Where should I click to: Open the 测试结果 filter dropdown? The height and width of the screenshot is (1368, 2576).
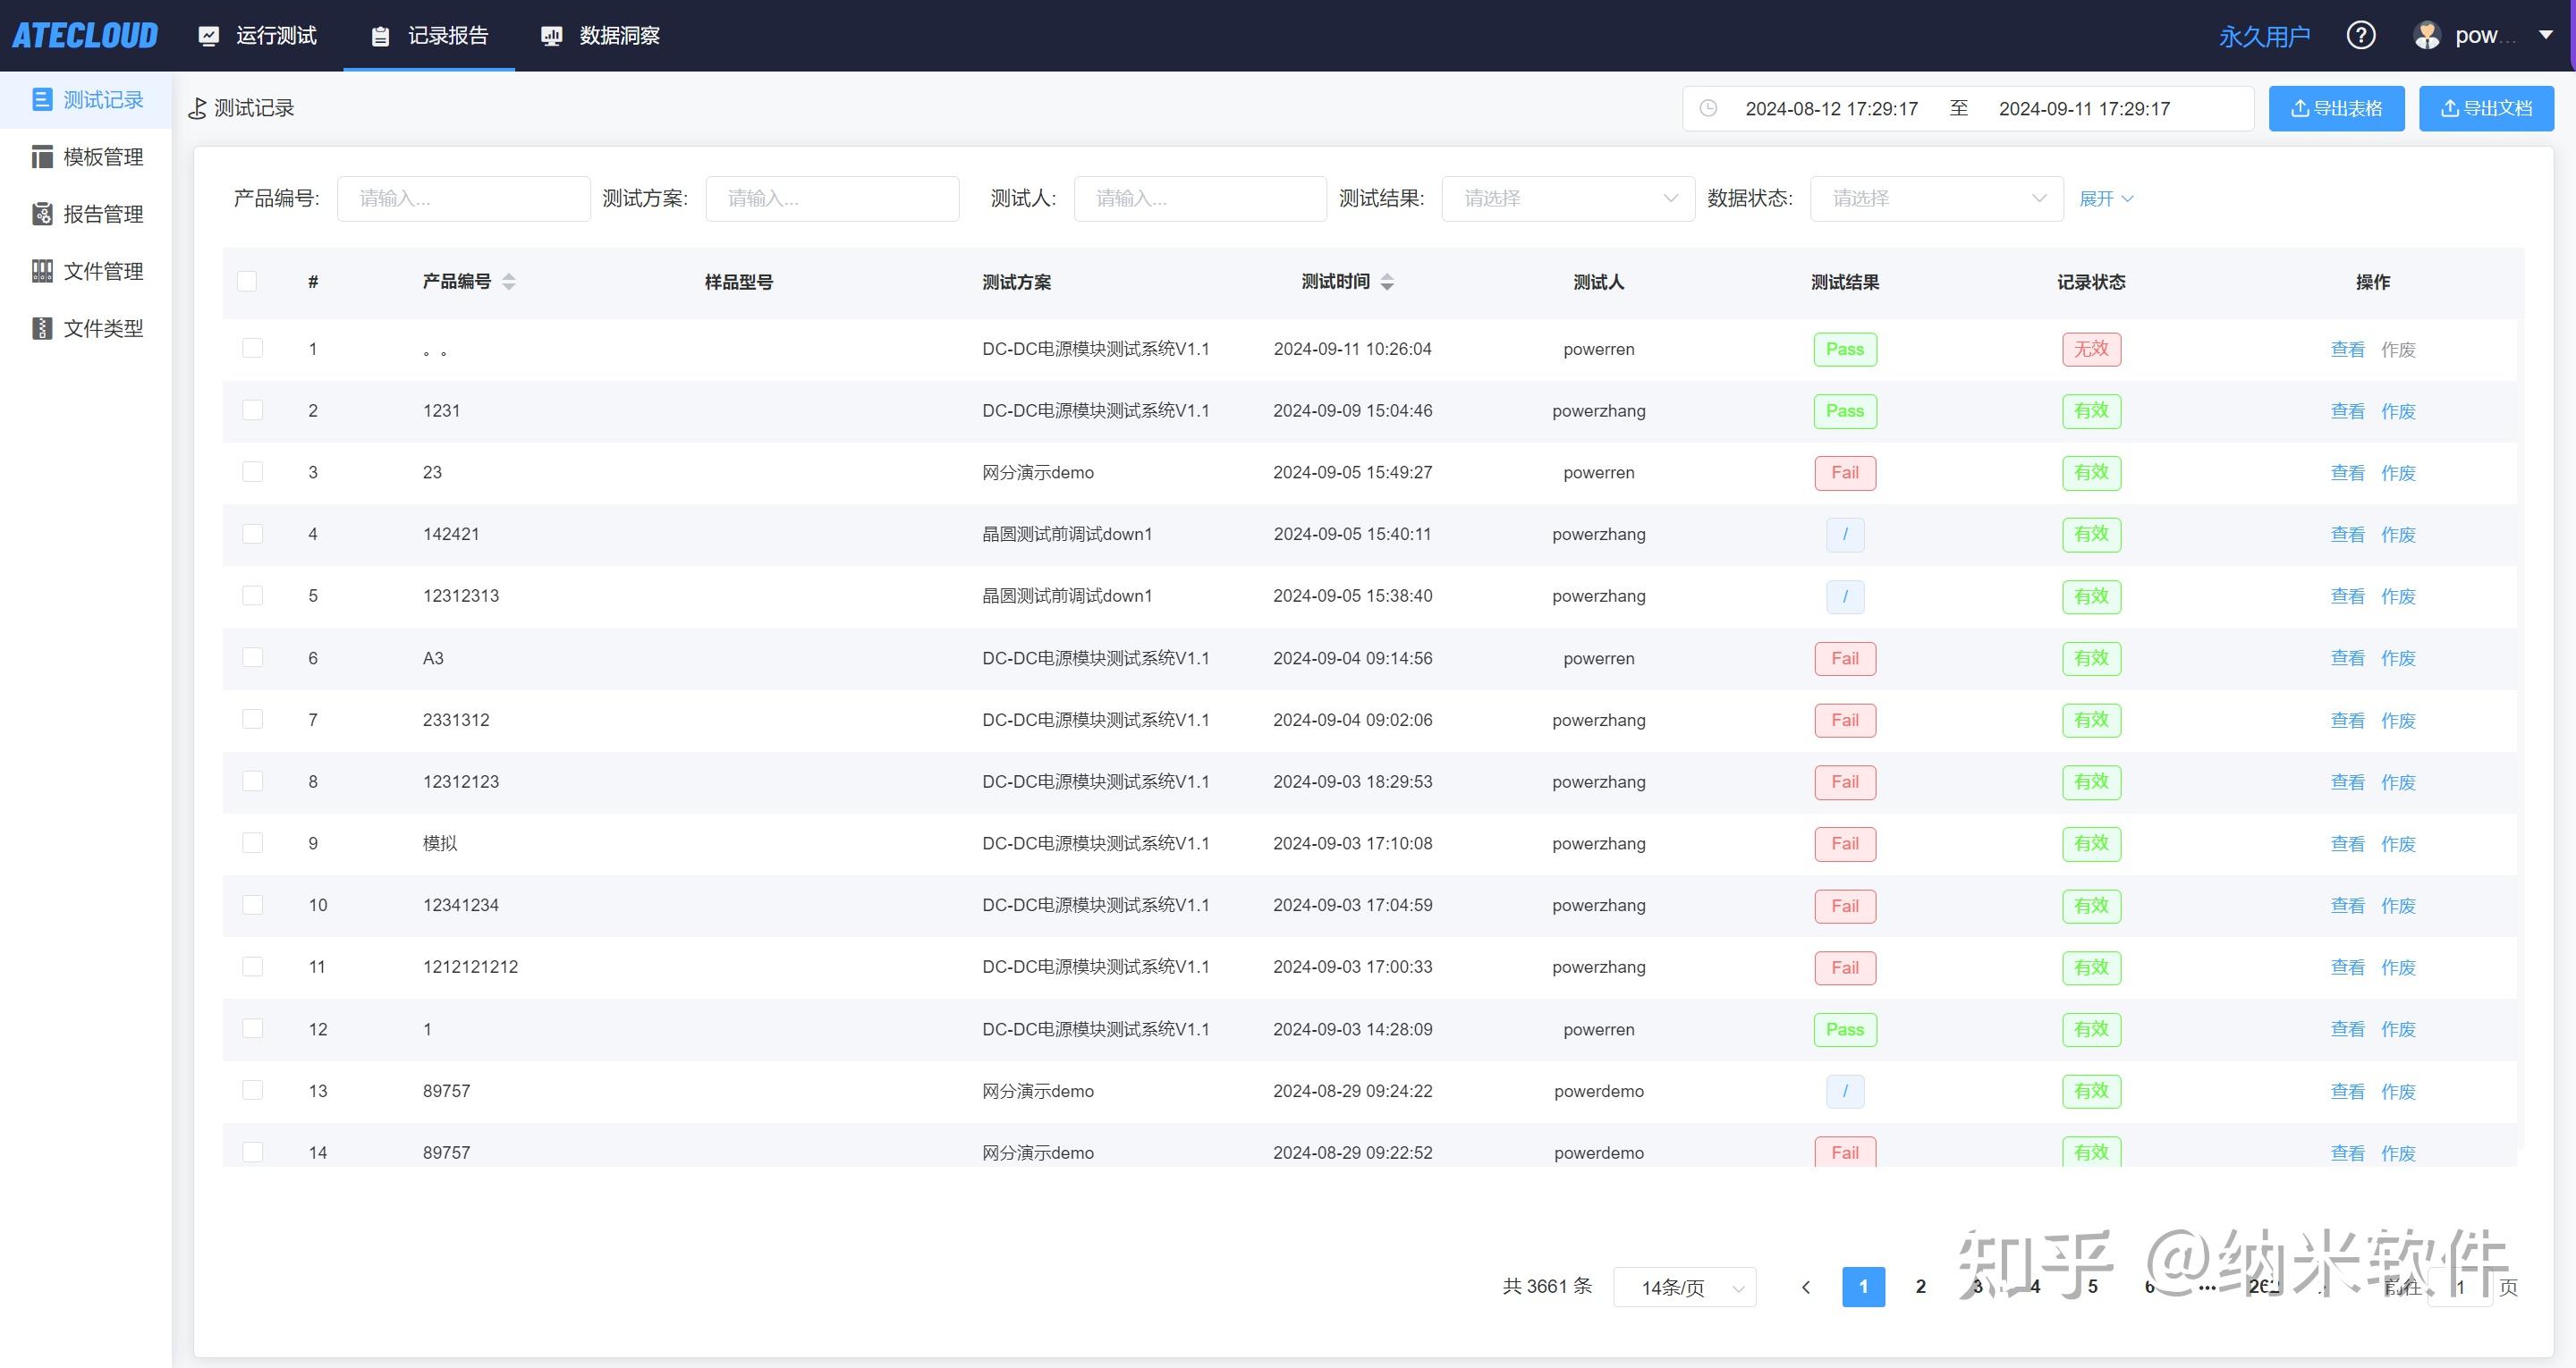point(1567,198)
